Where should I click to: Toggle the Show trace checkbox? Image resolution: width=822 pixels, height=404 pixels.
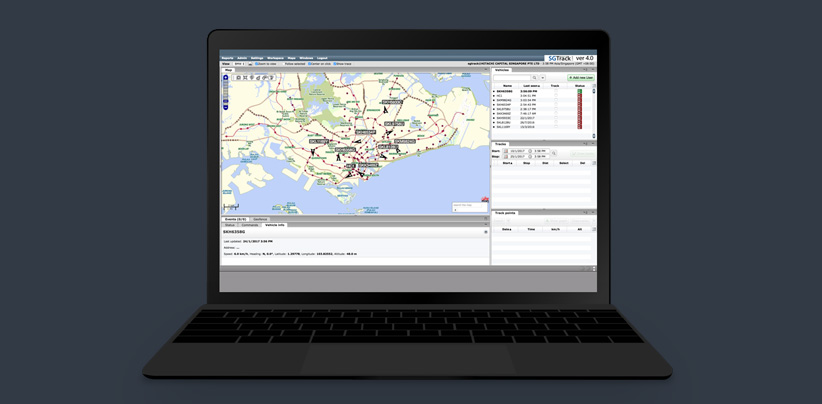click(x=335, y=64)
